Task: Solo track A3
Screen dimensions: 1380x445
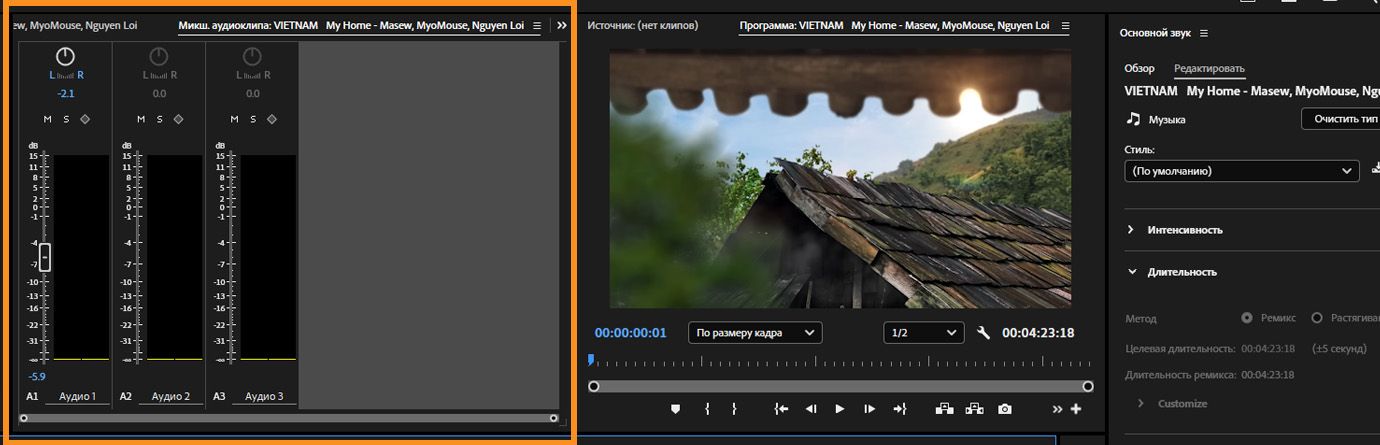Action: point(252,119)
